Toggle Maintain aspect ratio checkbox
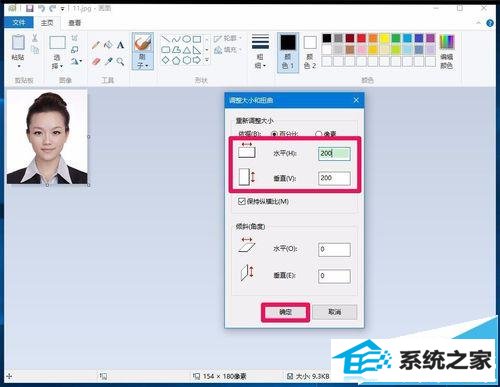This screenshot has width=500, height=387. [242, 201]
